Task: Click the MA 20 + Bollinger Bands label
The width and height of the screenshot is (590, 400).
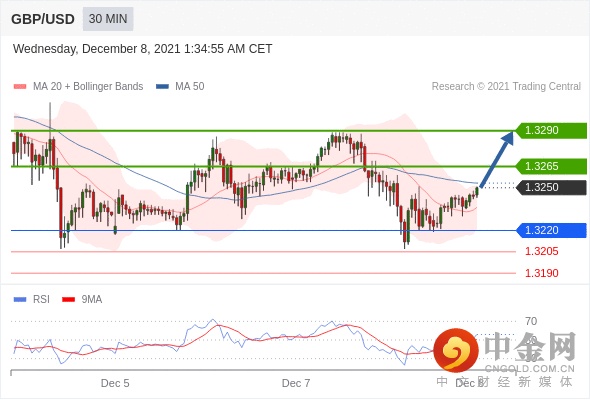Action: [88, 87]
